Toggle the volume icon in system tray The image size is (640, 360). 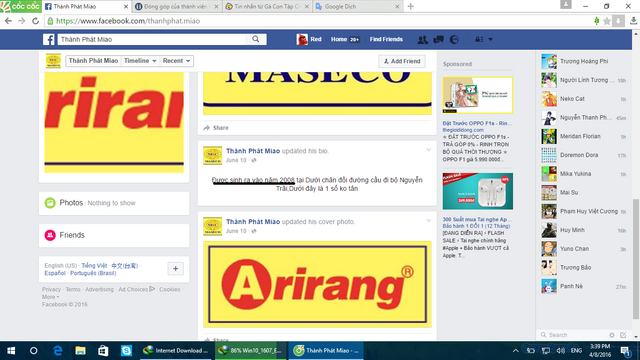tap(561, 351)
